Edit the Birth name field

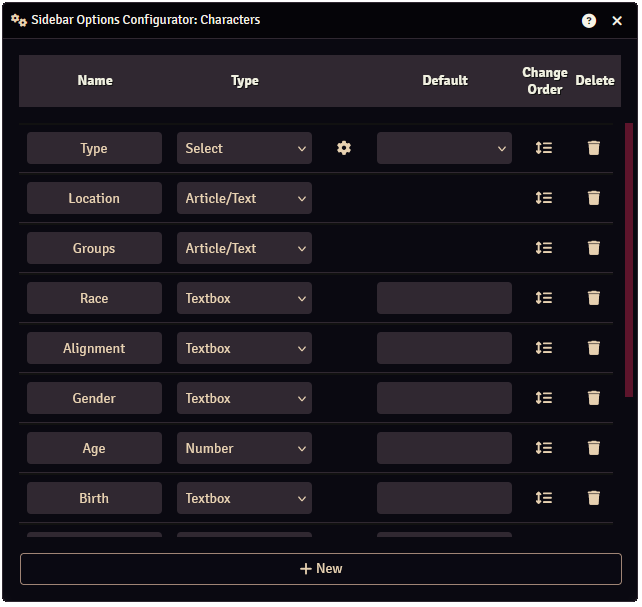click(94, 498)
